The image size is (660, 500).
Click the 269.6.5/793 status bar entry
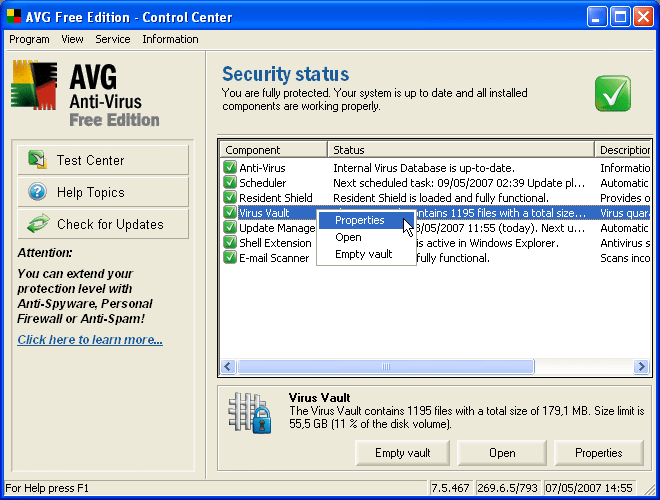[508, 488]
